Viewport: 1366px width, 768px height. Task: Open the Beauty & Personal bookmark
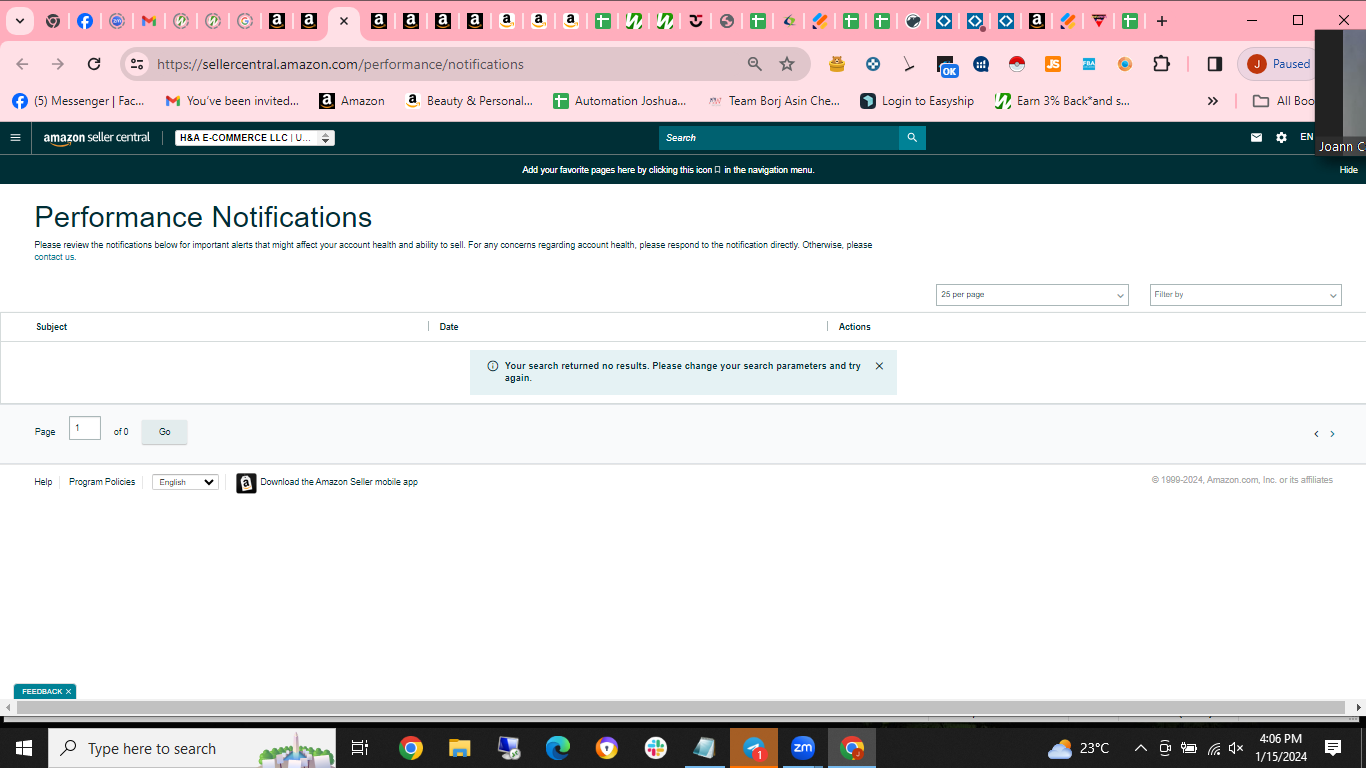[x=469, y=101]
